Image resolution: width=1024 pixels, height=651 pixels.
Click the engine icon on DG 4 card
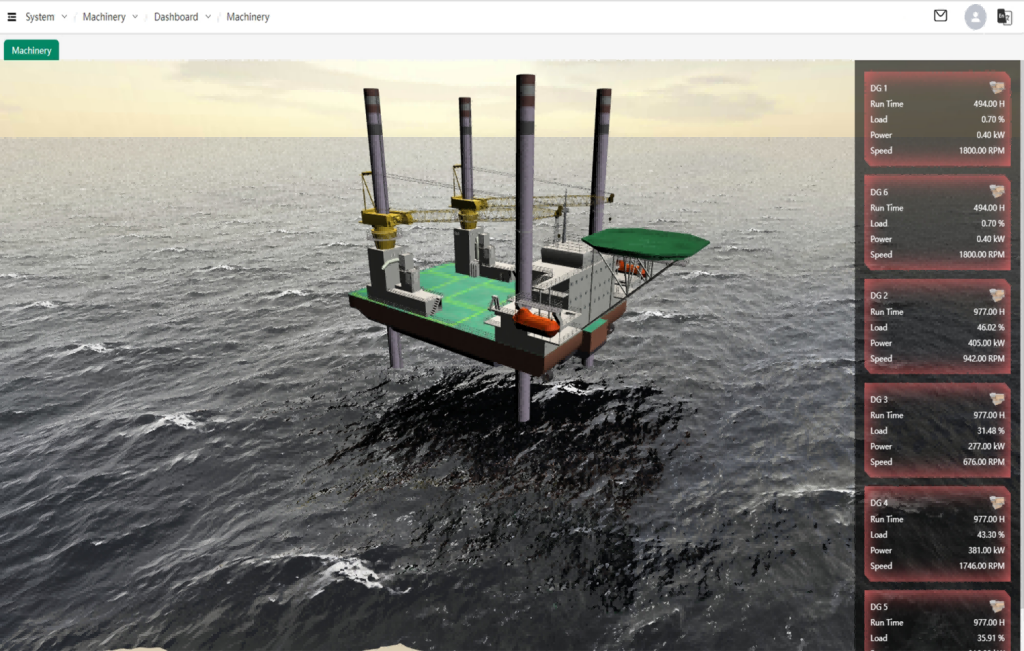point(996,502)
